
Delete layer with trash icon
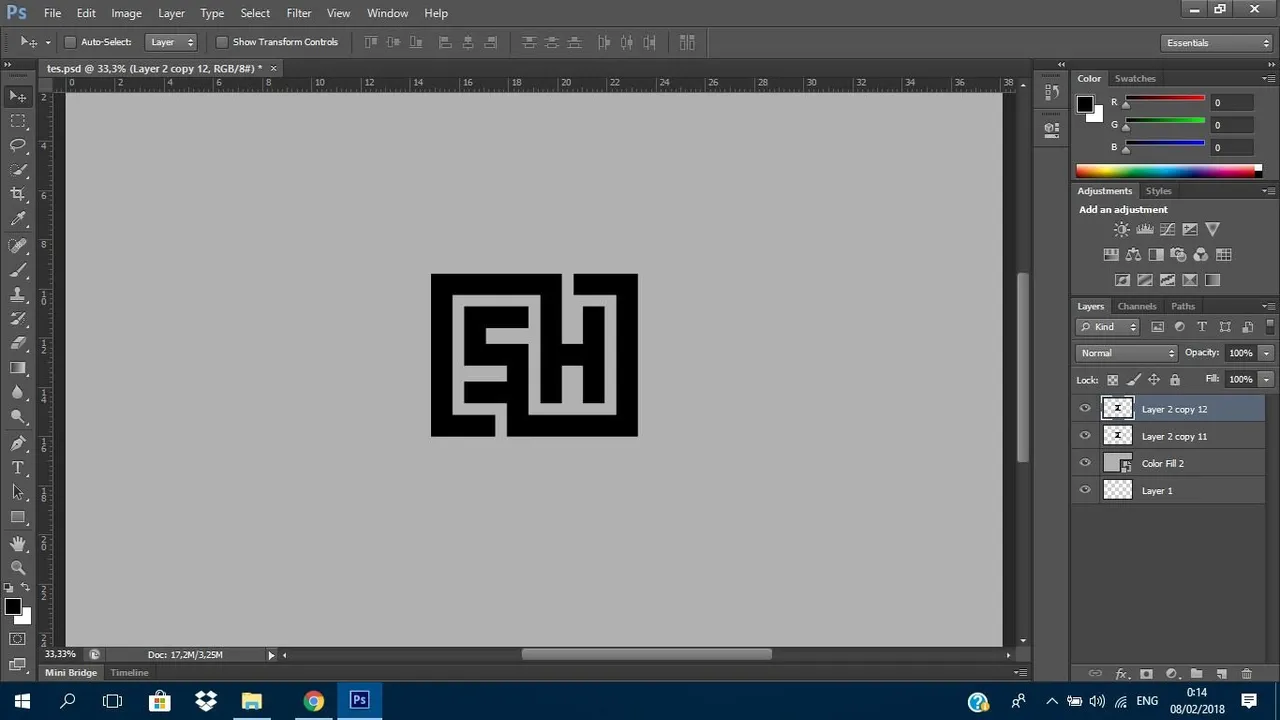pos(1246,674)
